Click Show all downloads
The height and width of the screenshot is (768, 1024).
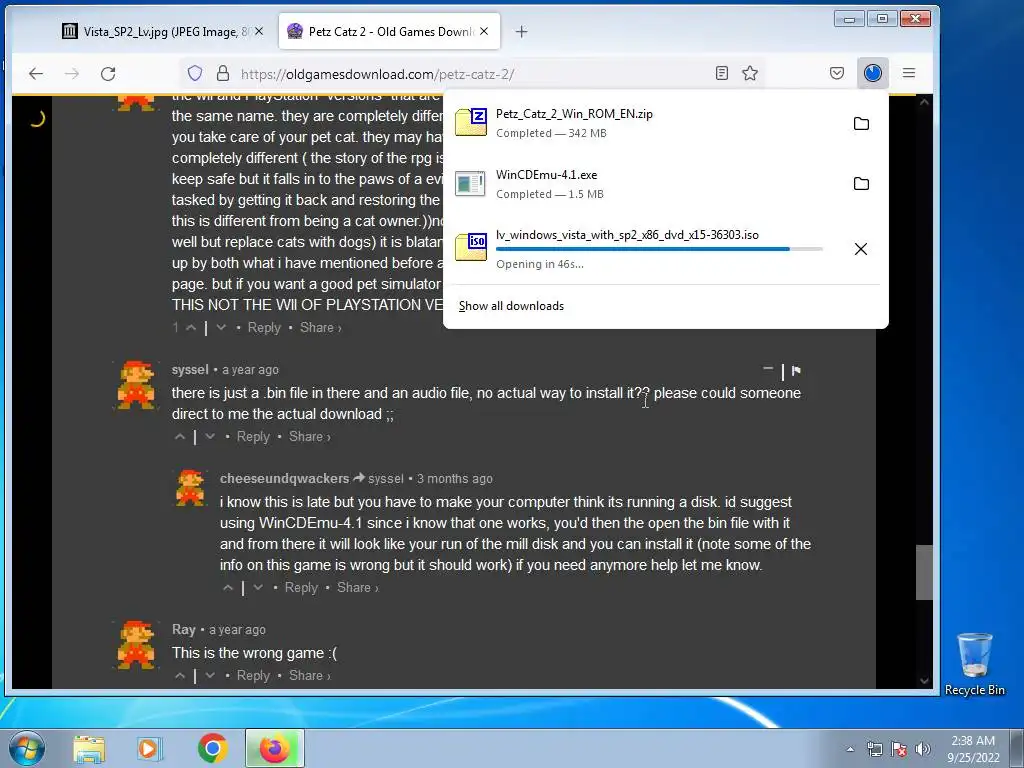click(x=511, y=306)
